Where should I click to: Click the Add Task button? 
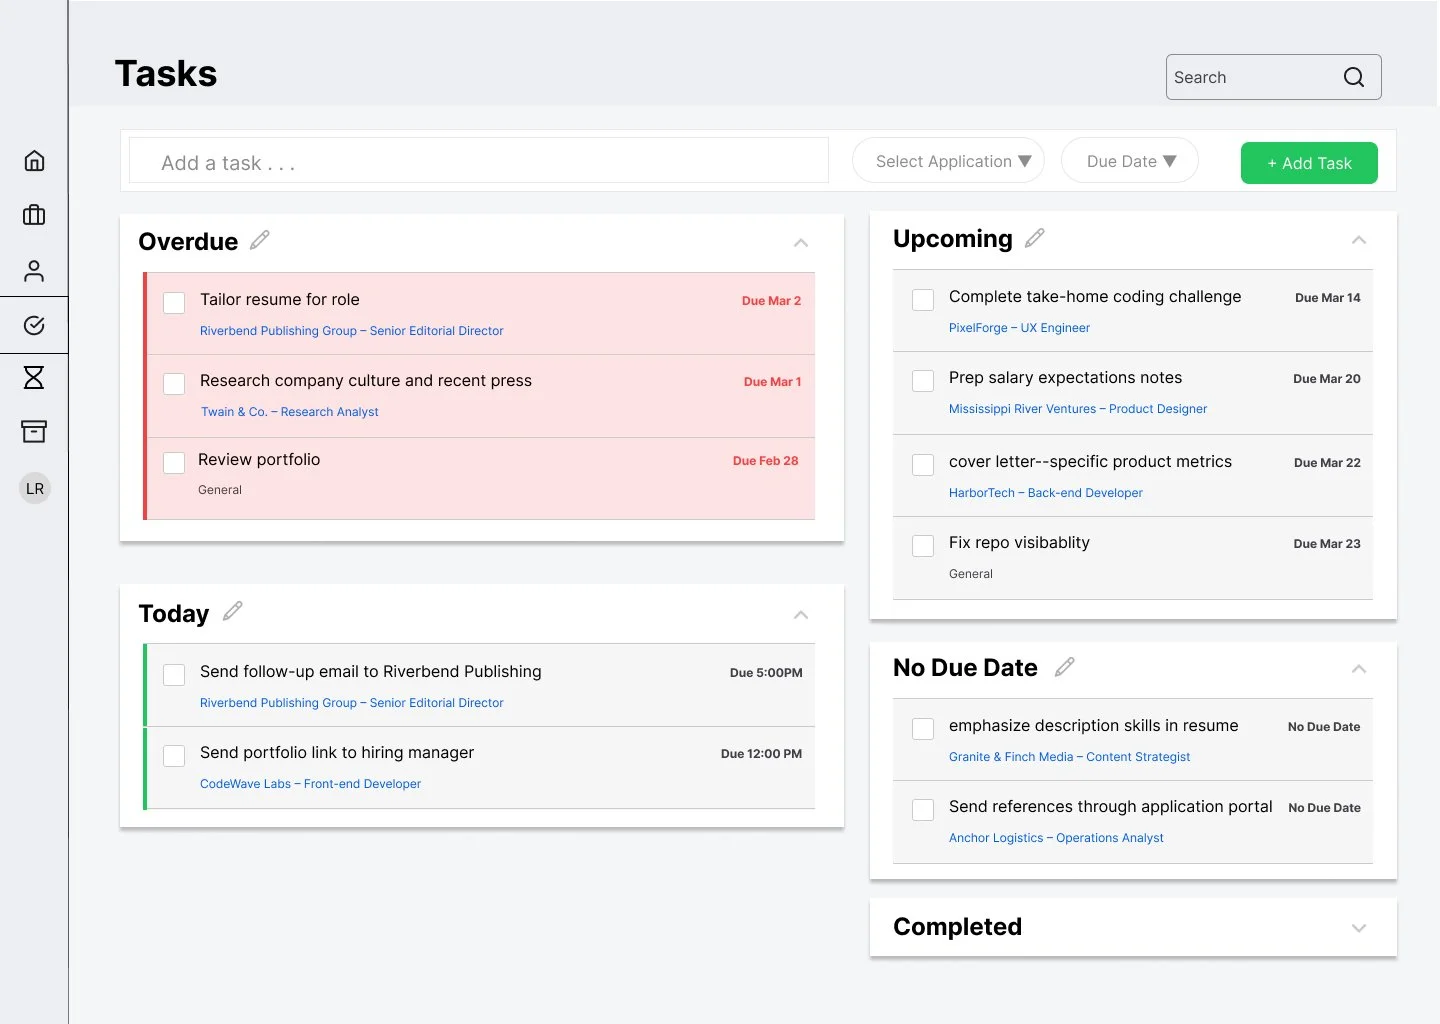coord(1308,162)
